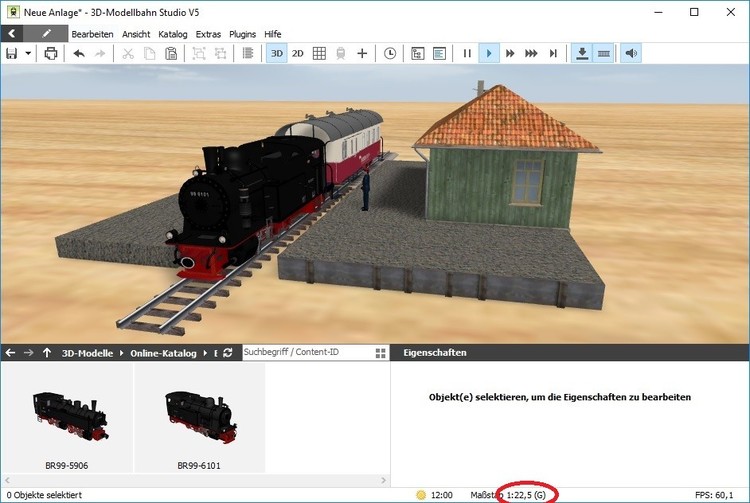Pause the simulation
Image resolution: width=750 pixels, height=503 pixels.
point(466,53)
